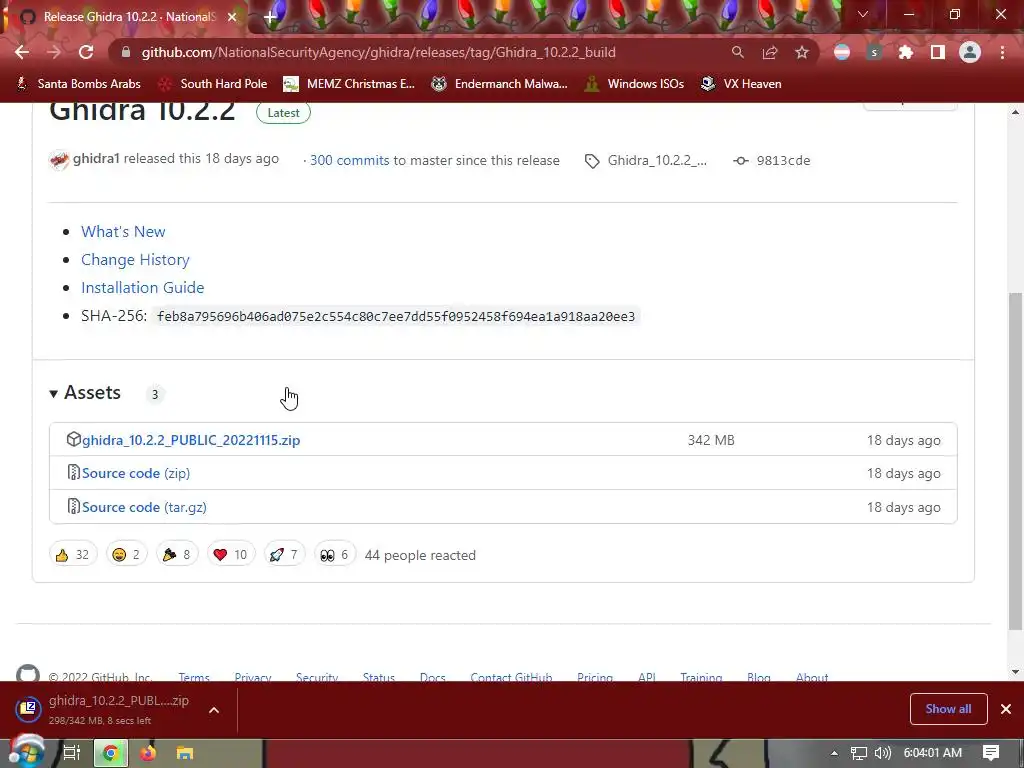1024x768 pixels.
Task: React with the heart emoji
Action: pos(231,555)
